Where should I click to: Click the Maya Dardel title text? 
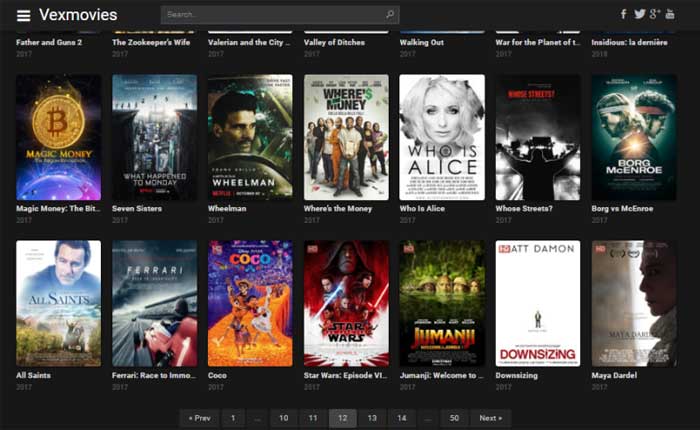pyautogui.click(x=614, y=376)
